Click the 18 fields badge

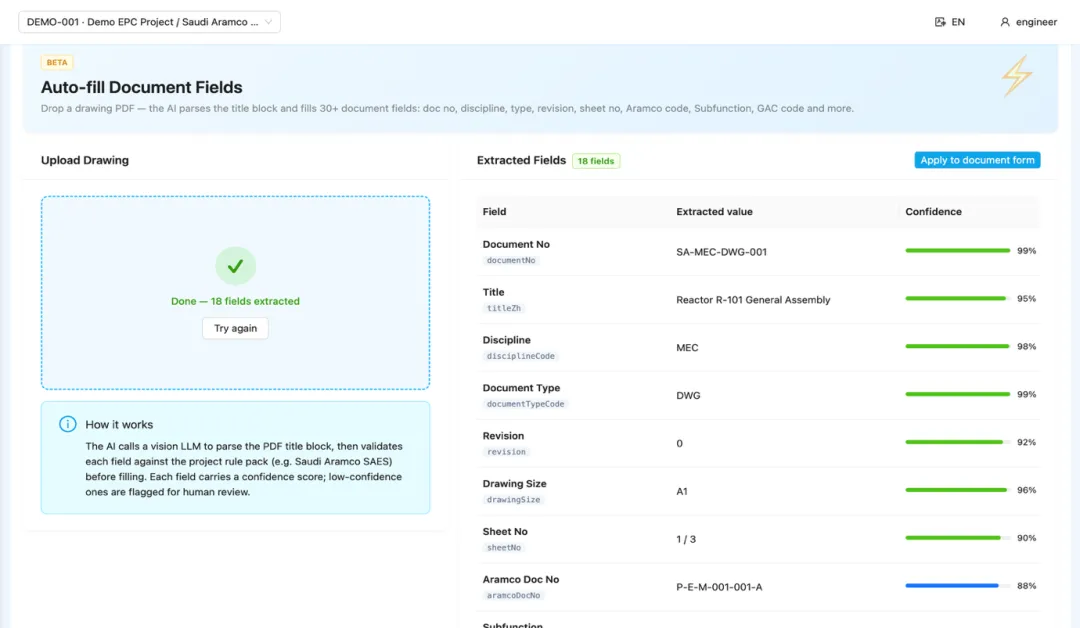596,161
